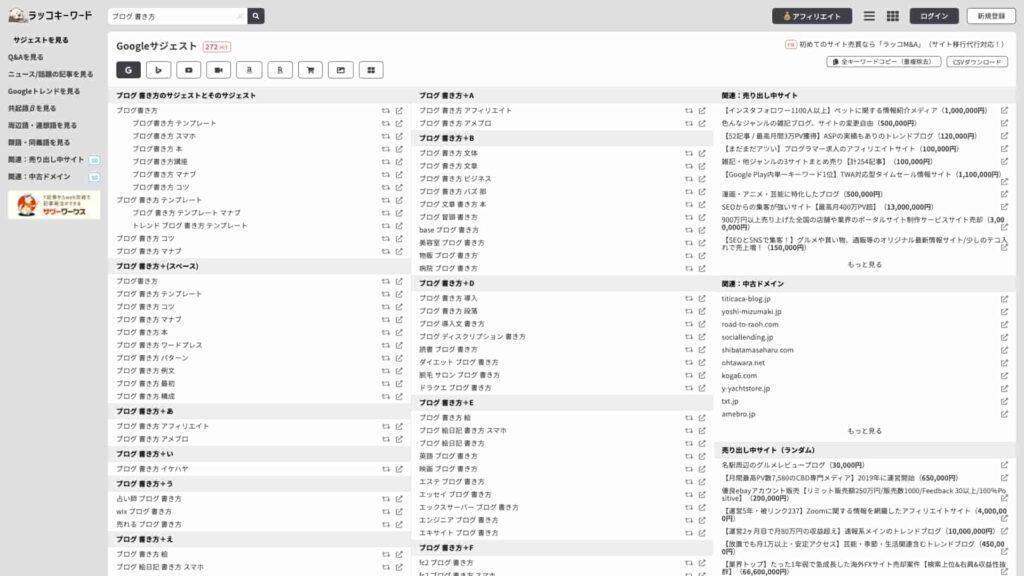Image resolution: width=1024 pixels, height=576 pixels.
Task: Select the image search suggest source icon
Action: point(340,70)
